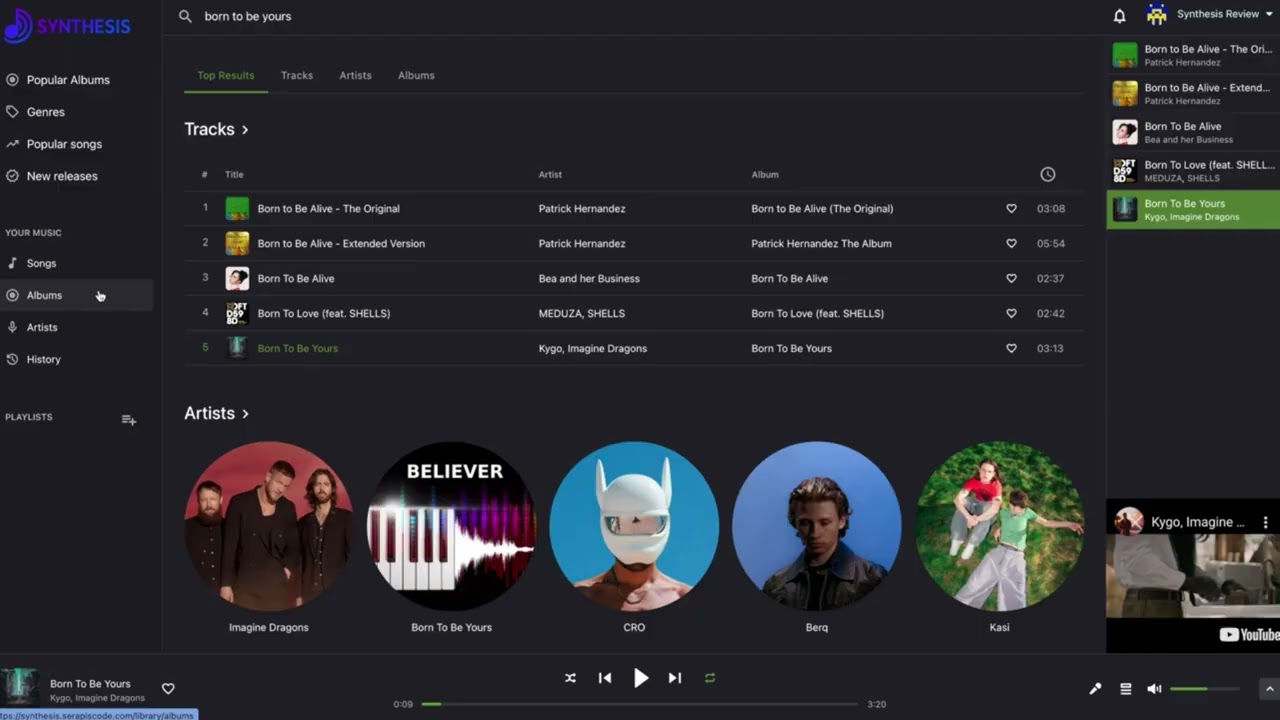Like Born To Love (feat. SHELLS)
Image resolution: width=1280 pixels, height=720 pixels.
1011,314
